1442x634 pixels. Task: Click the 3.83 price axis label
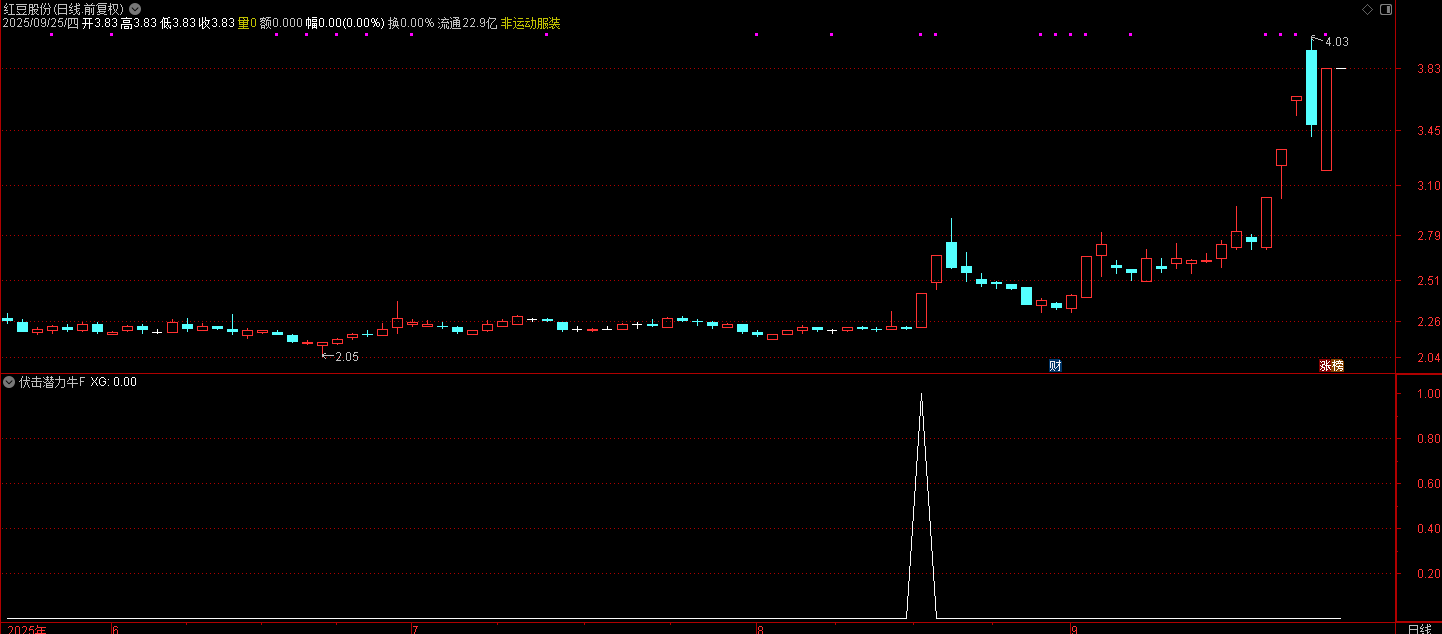pyautogui.click(x=1427, y=69)
